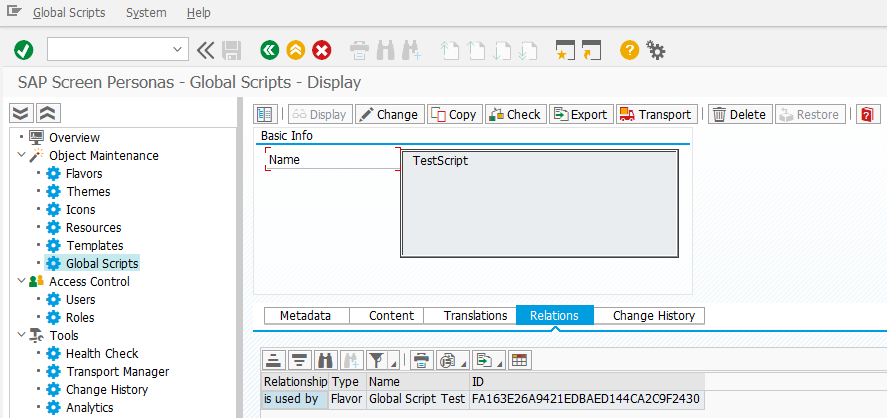887x418 pixels.
Task: Open the SAP window menu icon
Action: 14,11
